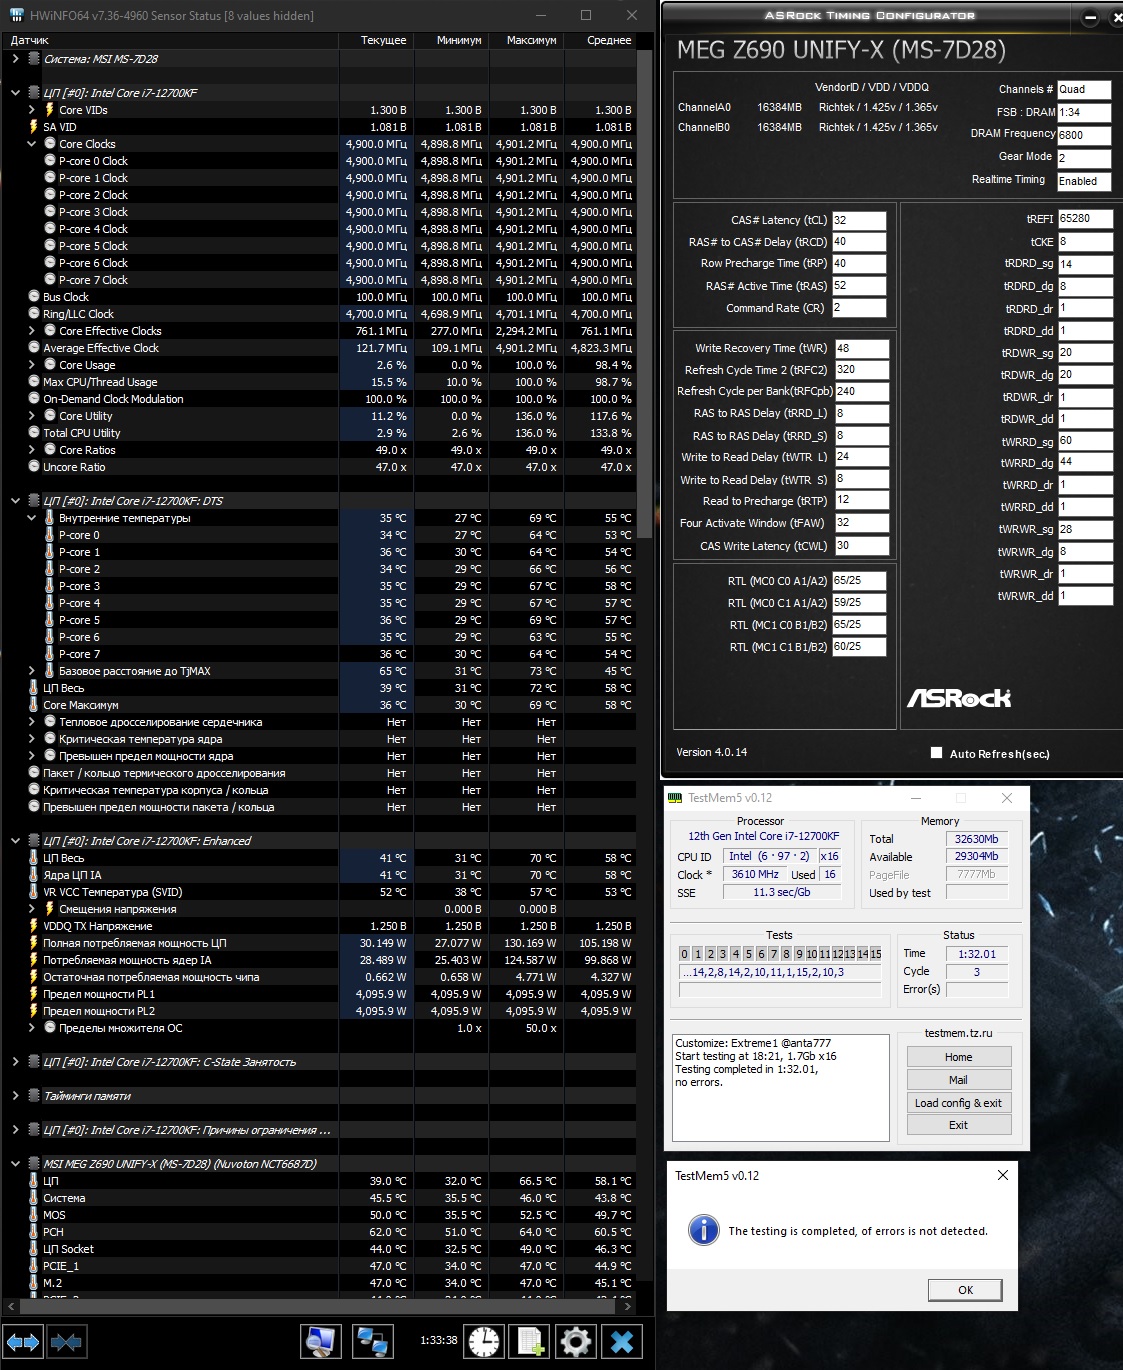Expand the Тайминги памяти group
Viewport: 1123px width, 1370px height.
coord(15,1096)
